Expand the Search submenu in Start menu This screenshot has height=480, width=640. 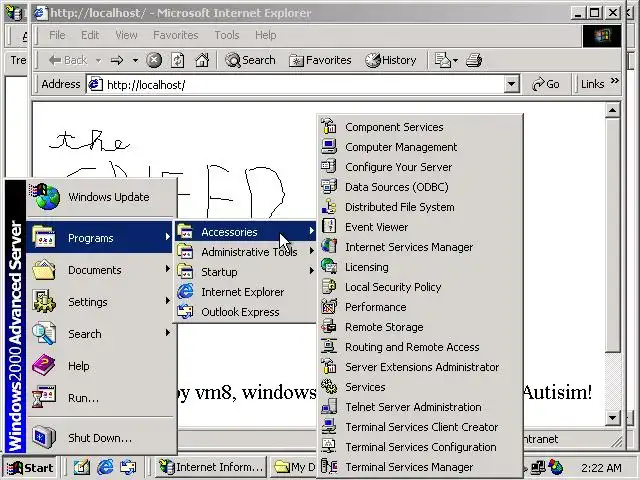pos(100,334)
